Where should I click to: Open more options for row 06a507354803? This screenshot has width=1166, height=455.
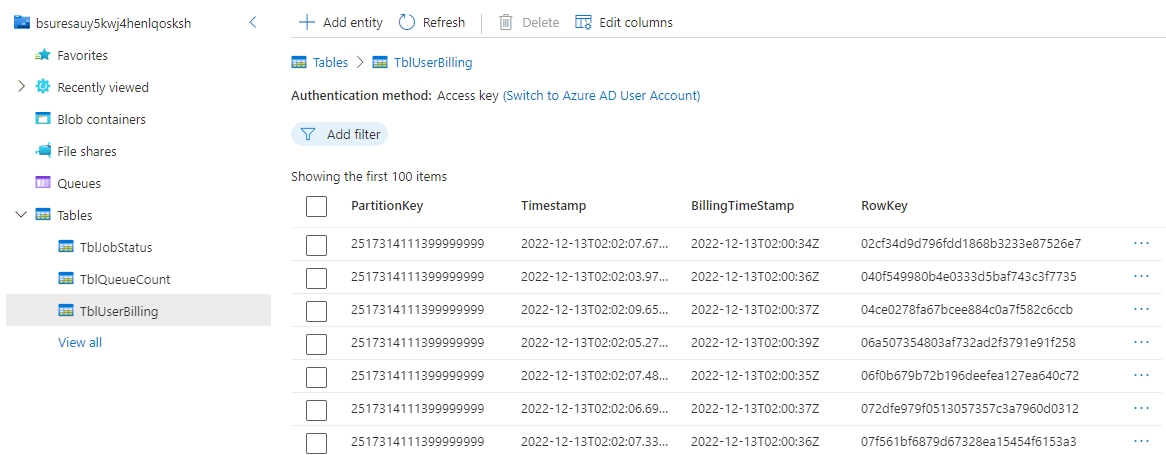[1141, 342]
